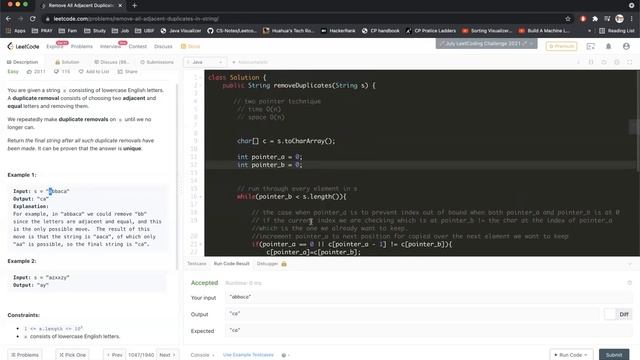
Task: Go to Next problem
Action: click(167, 355)
